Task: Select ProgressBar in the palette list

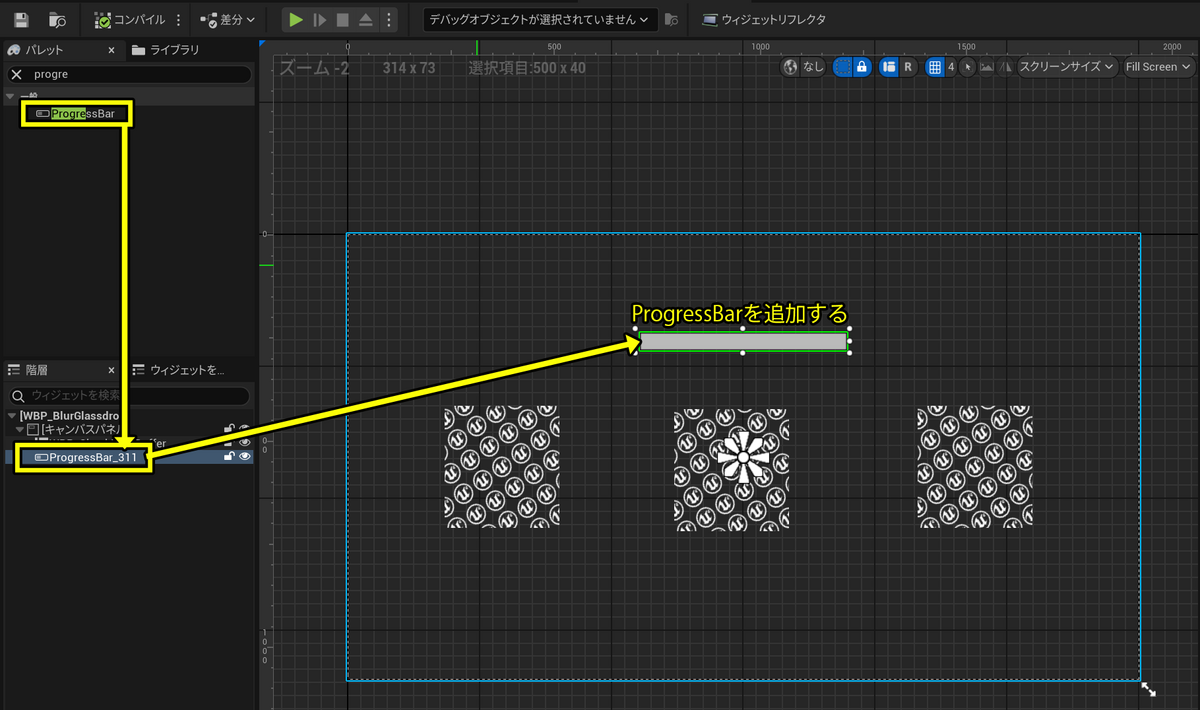Action: pyautogui.click(x=75, y=114)
